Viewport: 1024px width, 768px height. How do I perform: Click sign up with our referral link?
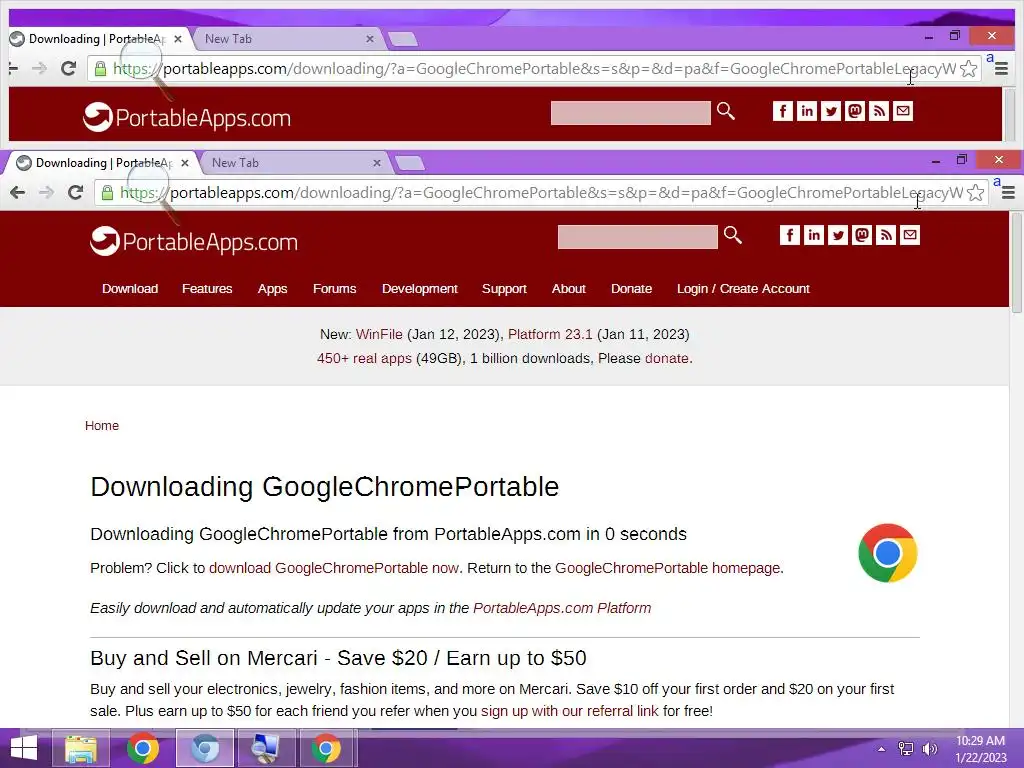pos(569,711)
